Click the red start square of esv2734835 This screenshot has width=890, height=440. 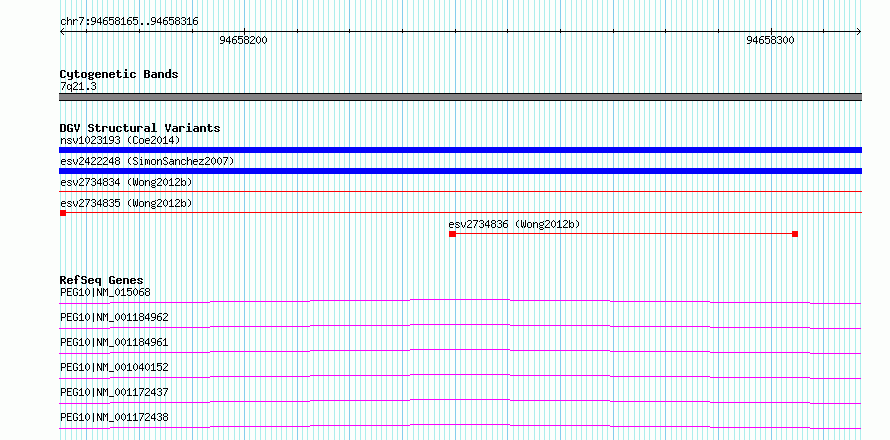click(x=62, y=213)
